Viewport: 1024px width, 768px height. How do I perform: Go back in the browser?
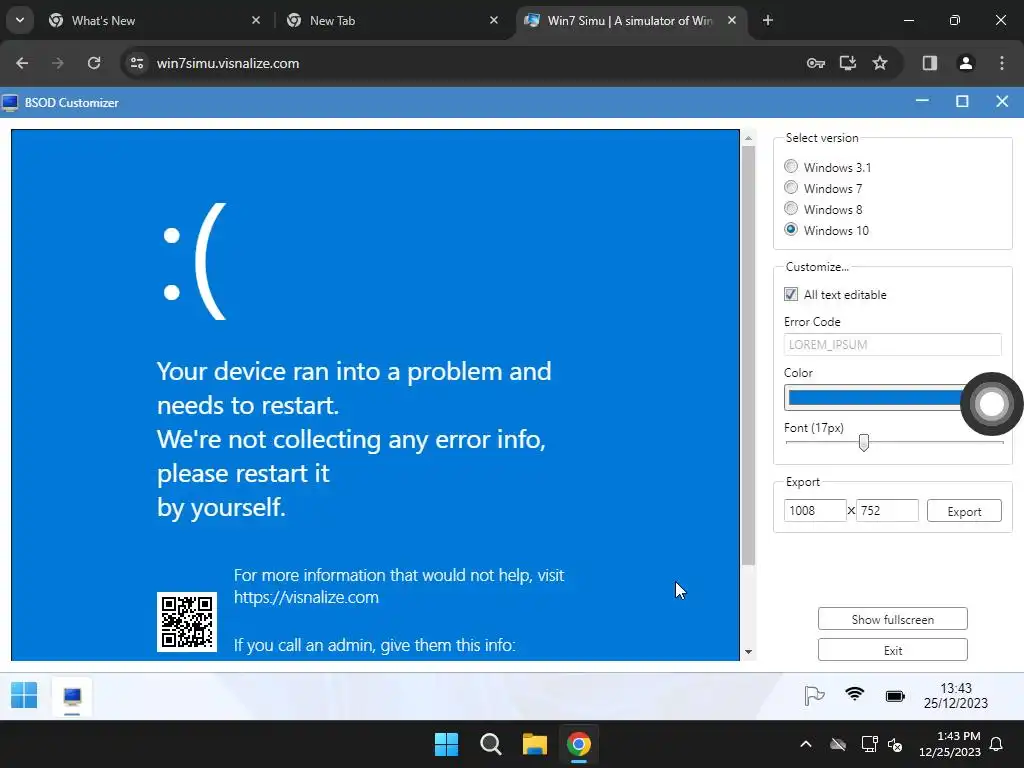[x=22, y=63]
